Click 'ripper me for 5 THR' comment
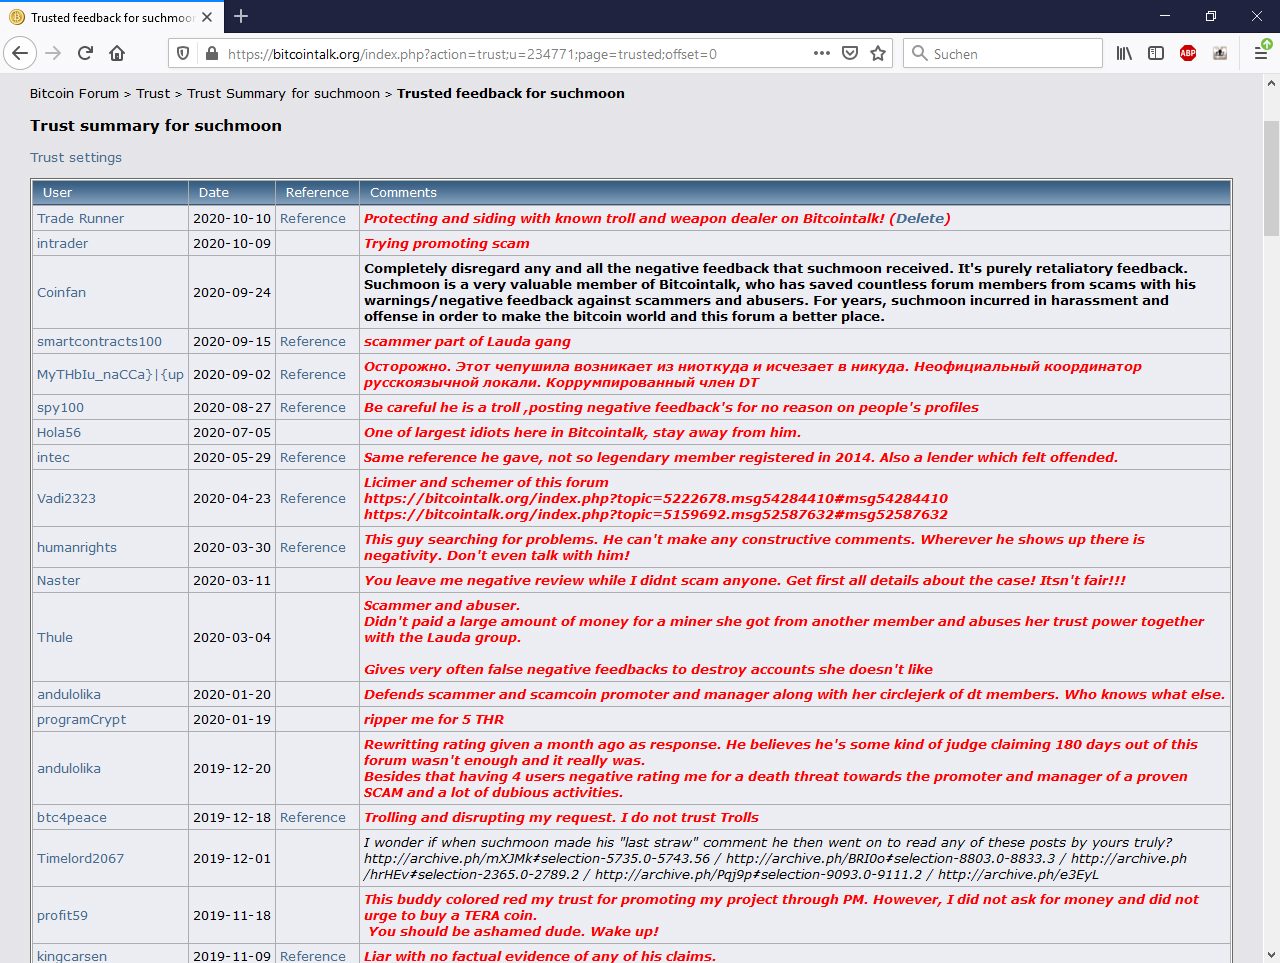 (434, 719)
